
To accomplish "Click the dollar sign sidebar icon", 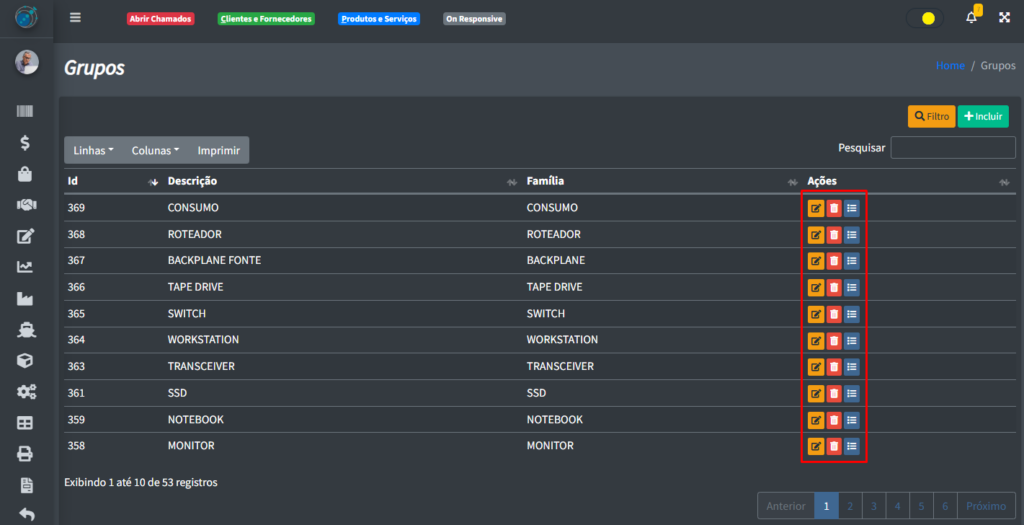I will tap(26, 143).
